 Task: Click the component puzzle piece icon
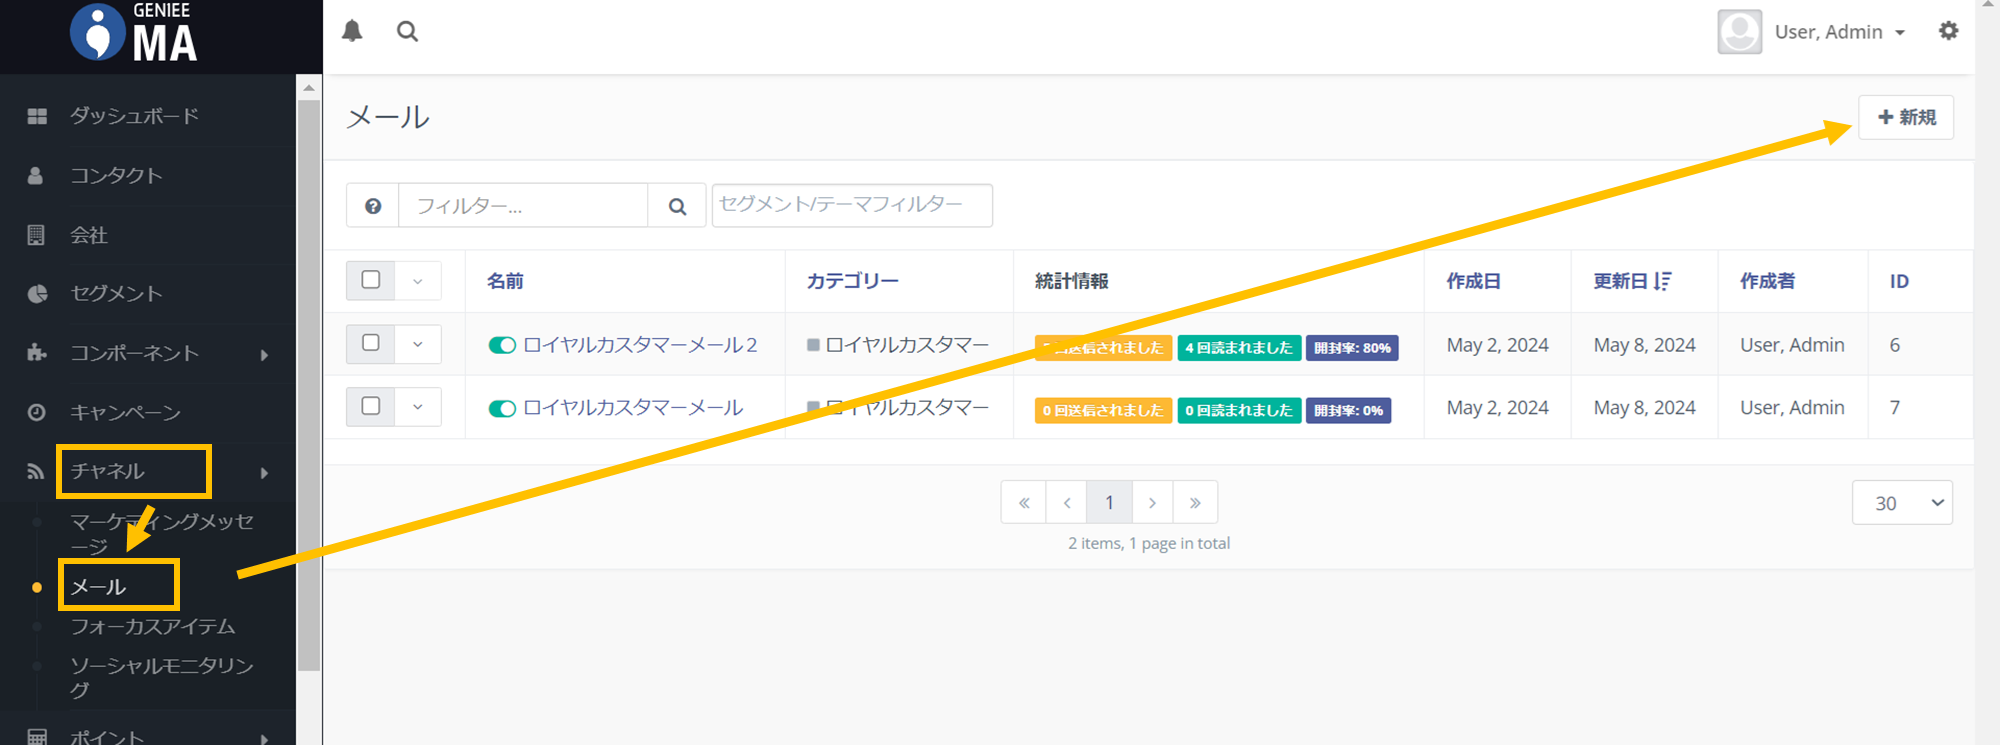37,353
